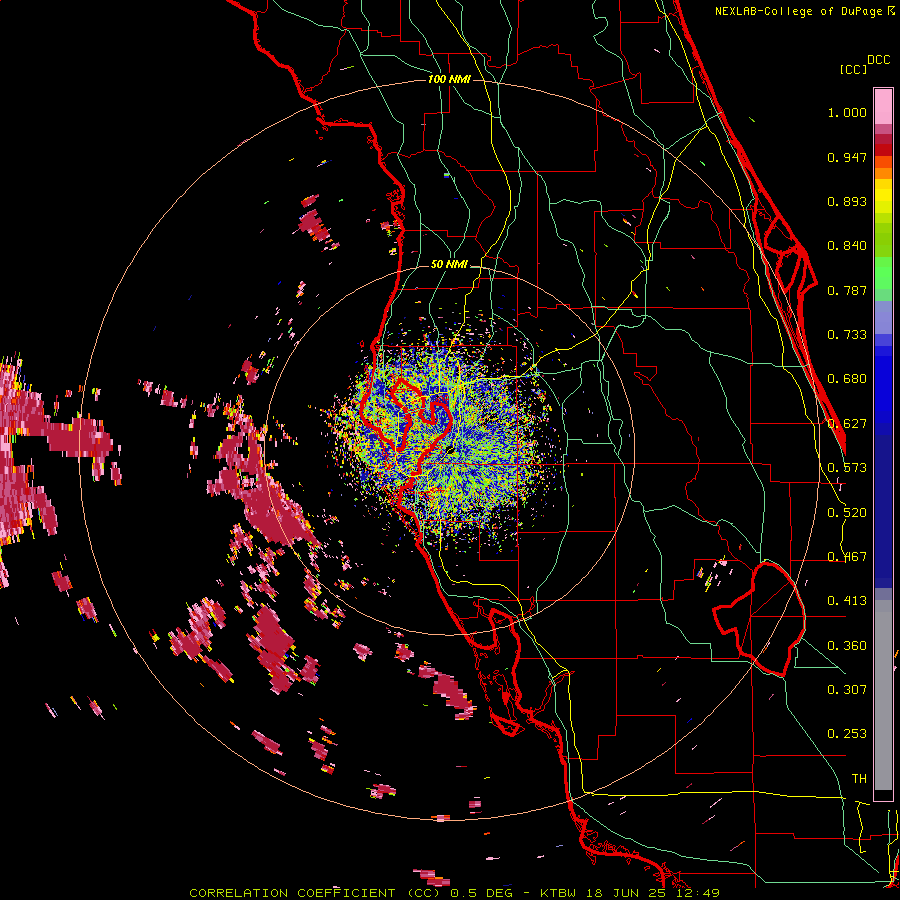Select the [CC] units label

coord(853,69)
